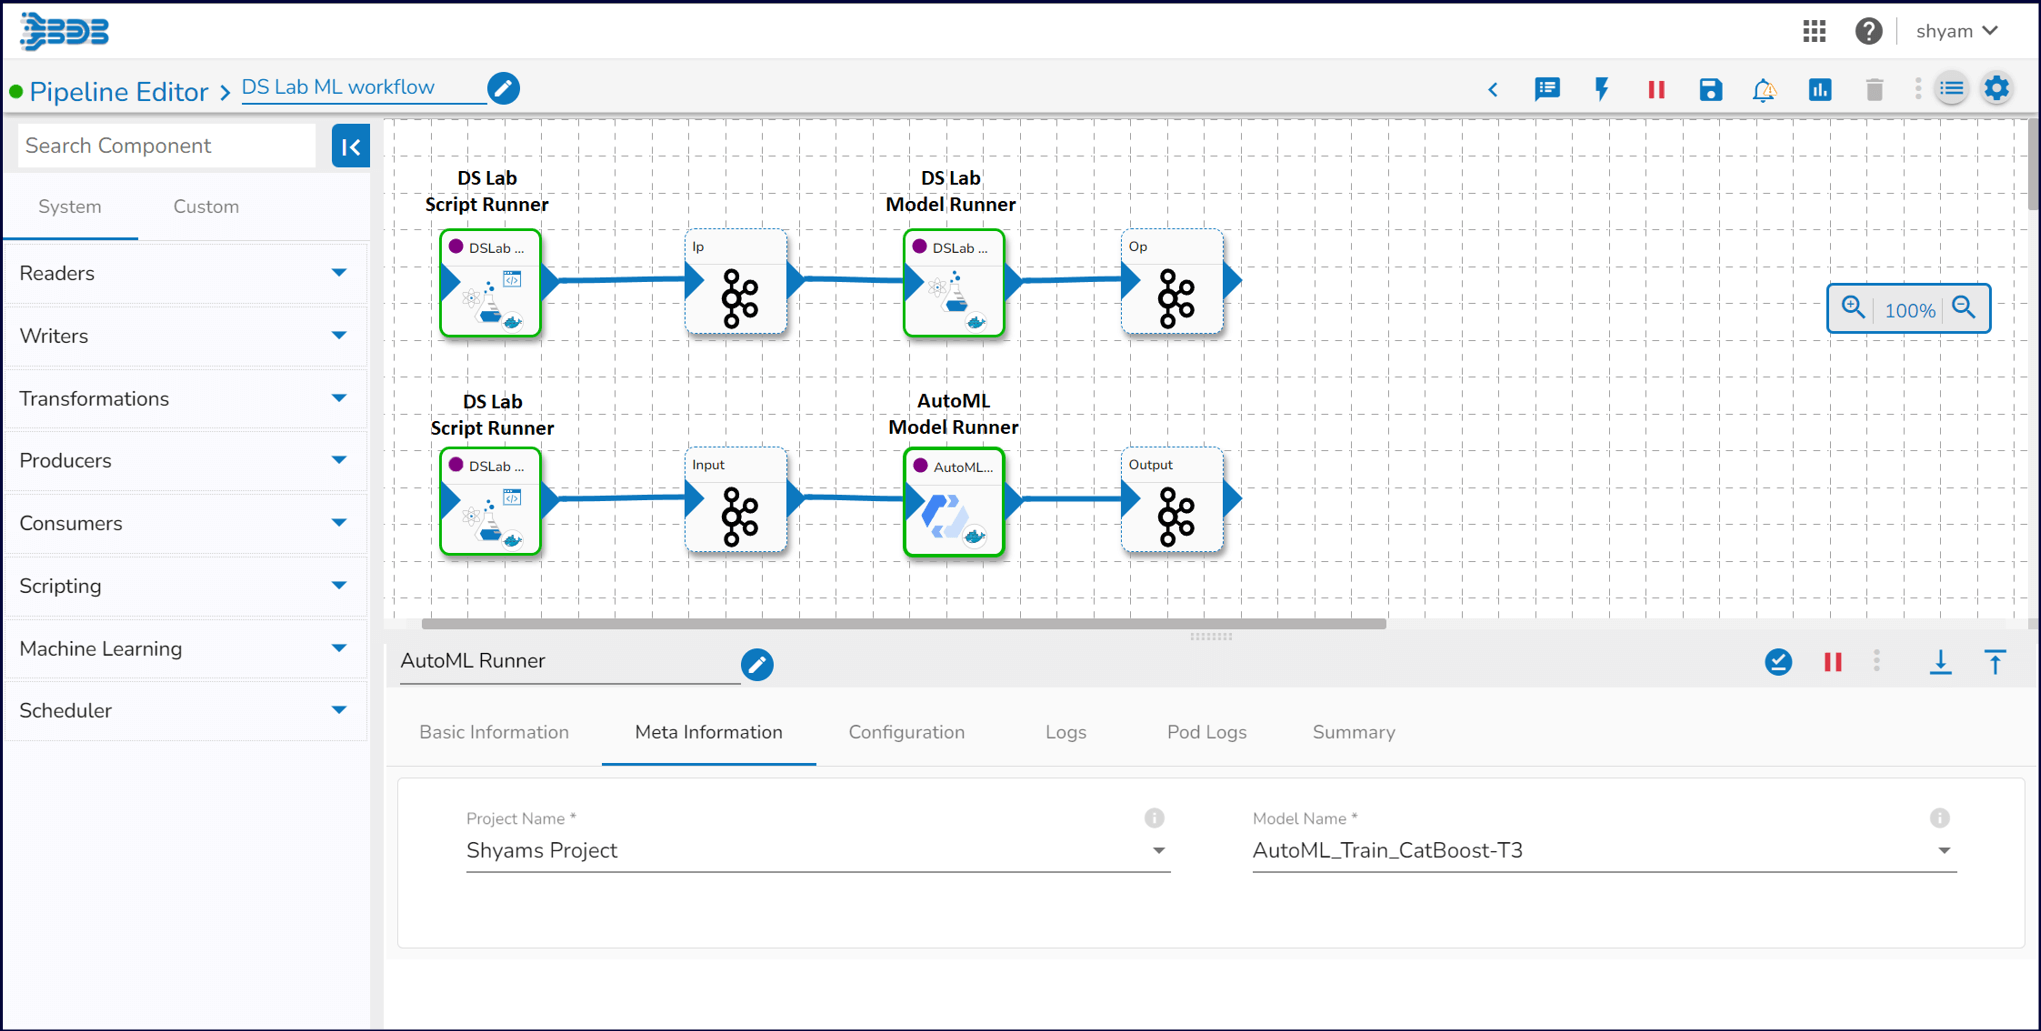Maximize component panel with up arrow icon
2041x1031 pixels.
point(1996,662)
